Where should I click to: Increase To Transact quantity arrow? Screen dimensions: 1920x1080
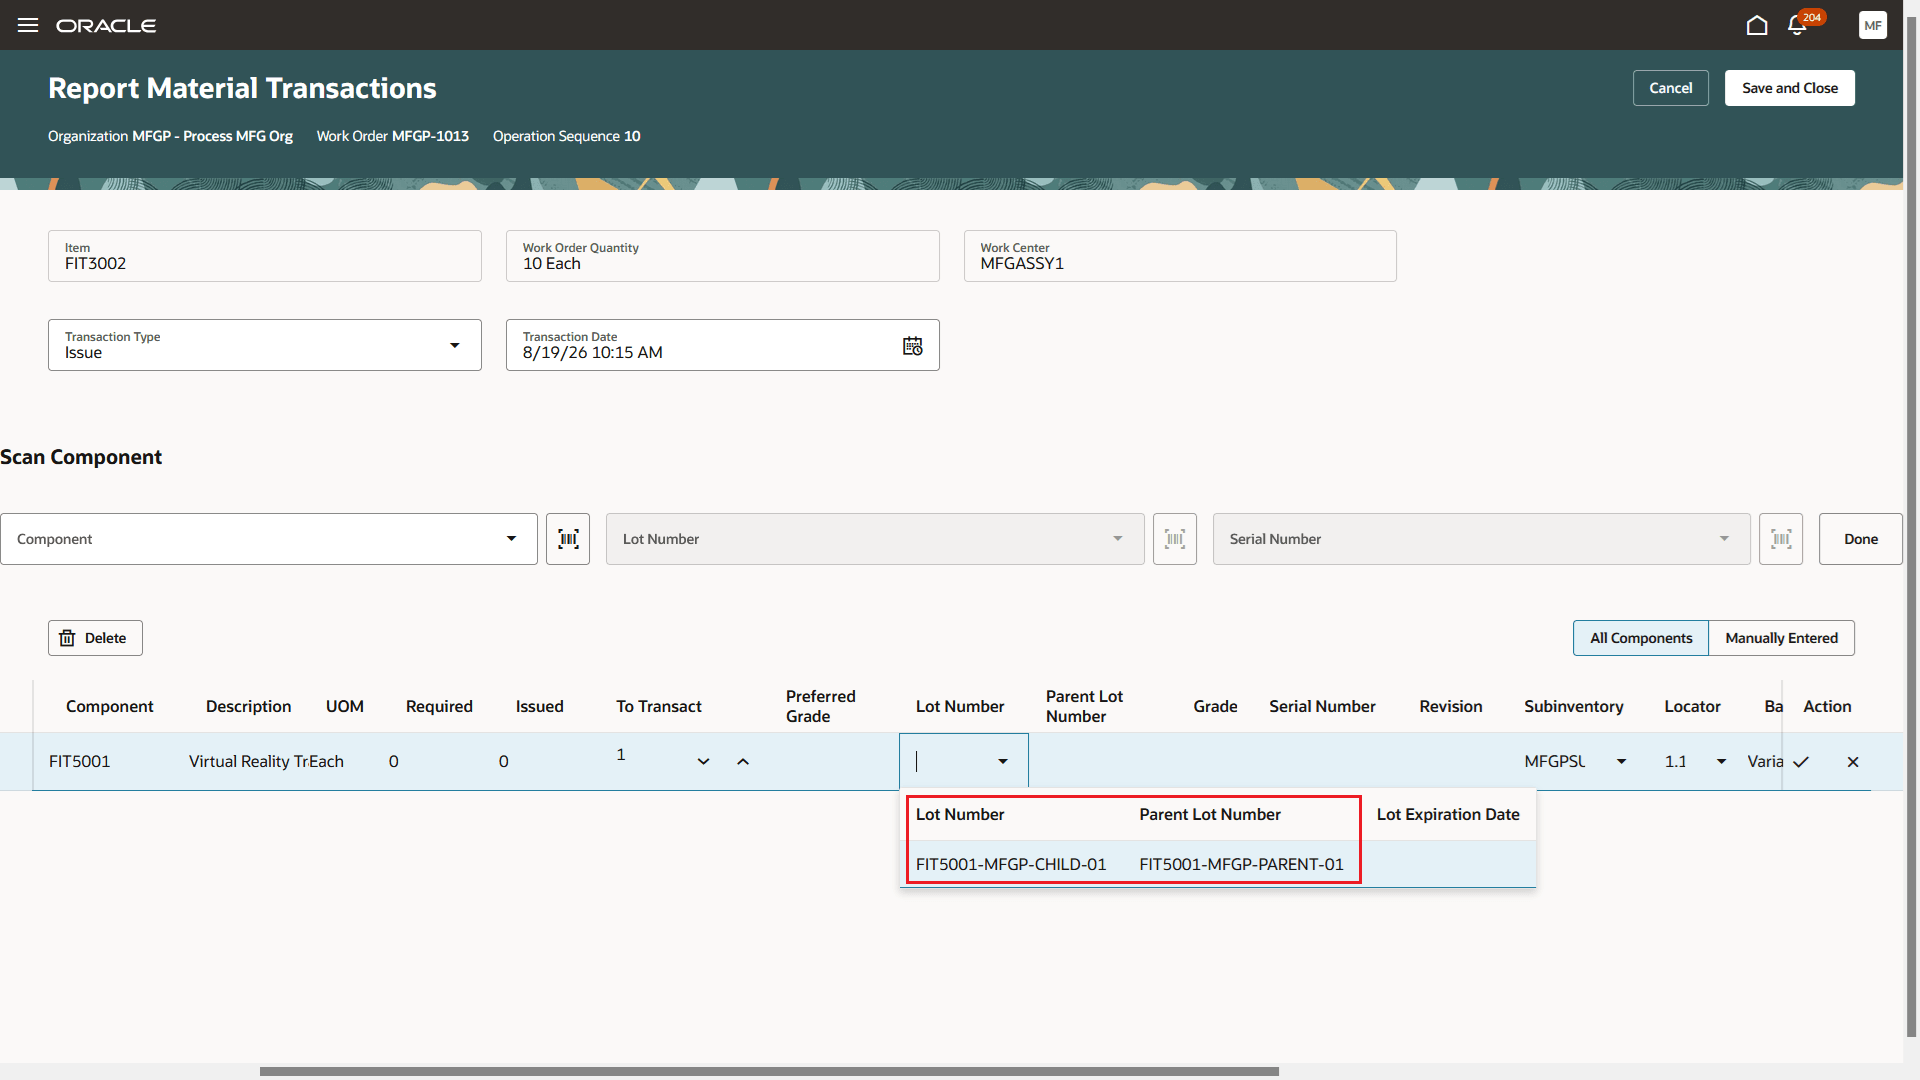tap(743, 762)
